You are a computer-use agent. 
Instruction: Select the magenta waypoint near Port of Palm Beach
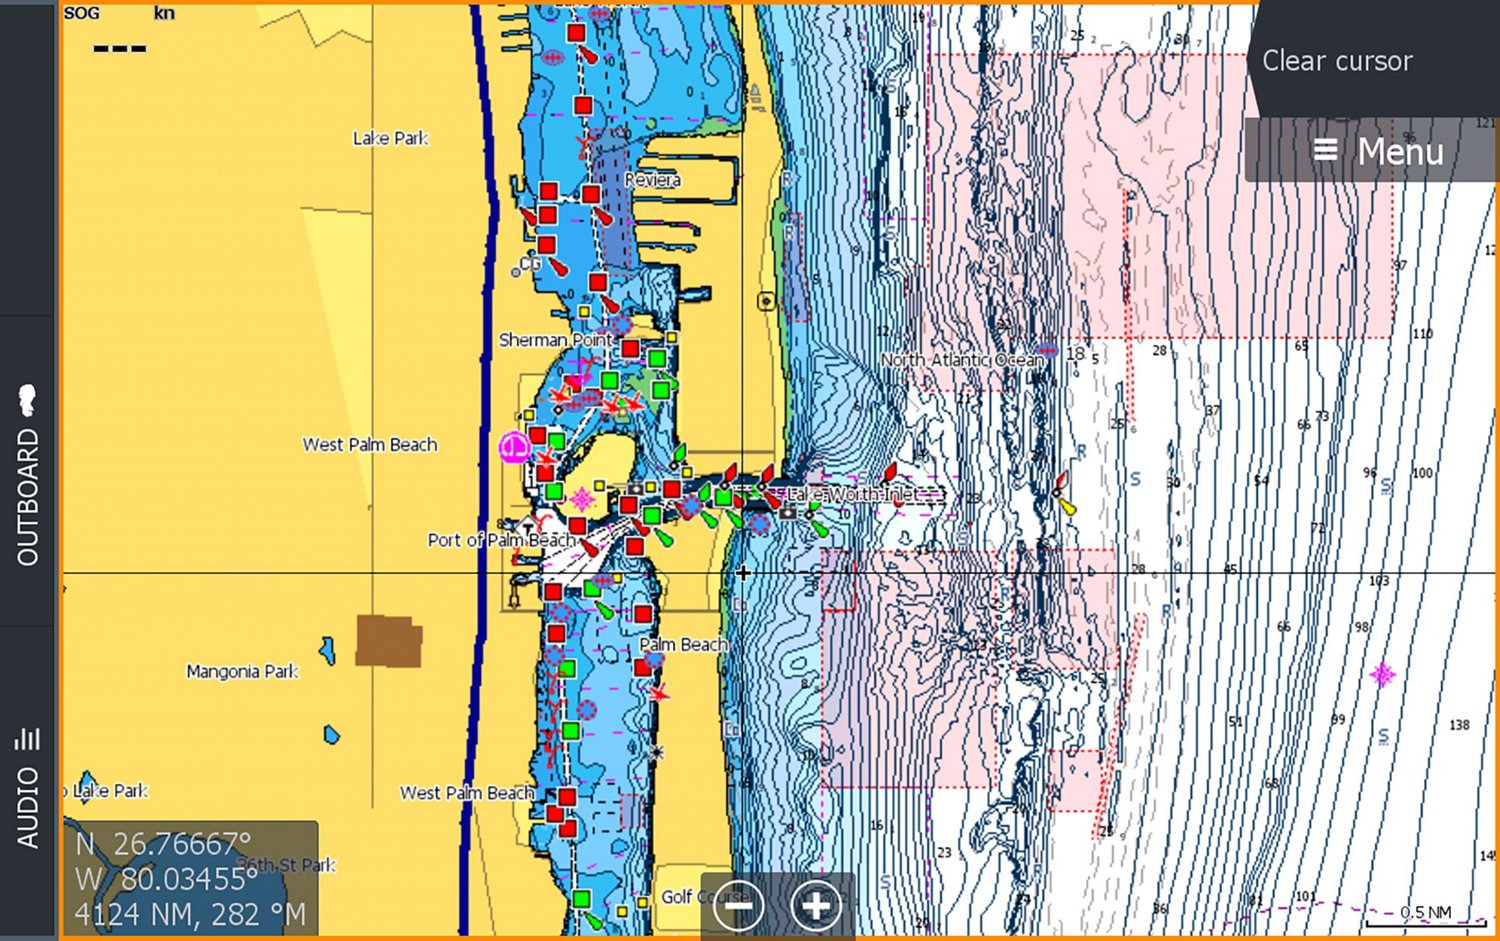(x=582, y=498)
